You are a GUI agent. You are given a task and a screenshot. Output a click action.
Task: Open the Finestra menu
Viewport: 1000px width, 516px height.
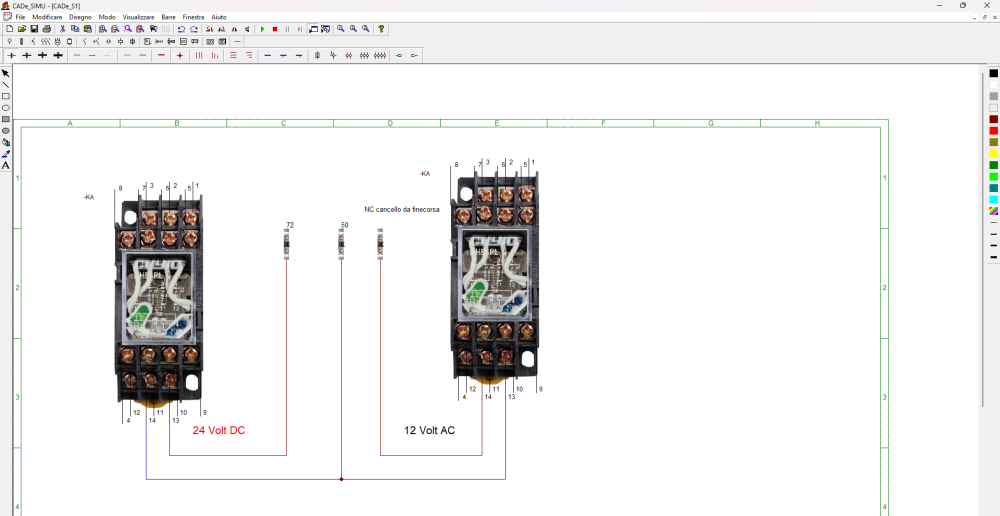(193, 17)
